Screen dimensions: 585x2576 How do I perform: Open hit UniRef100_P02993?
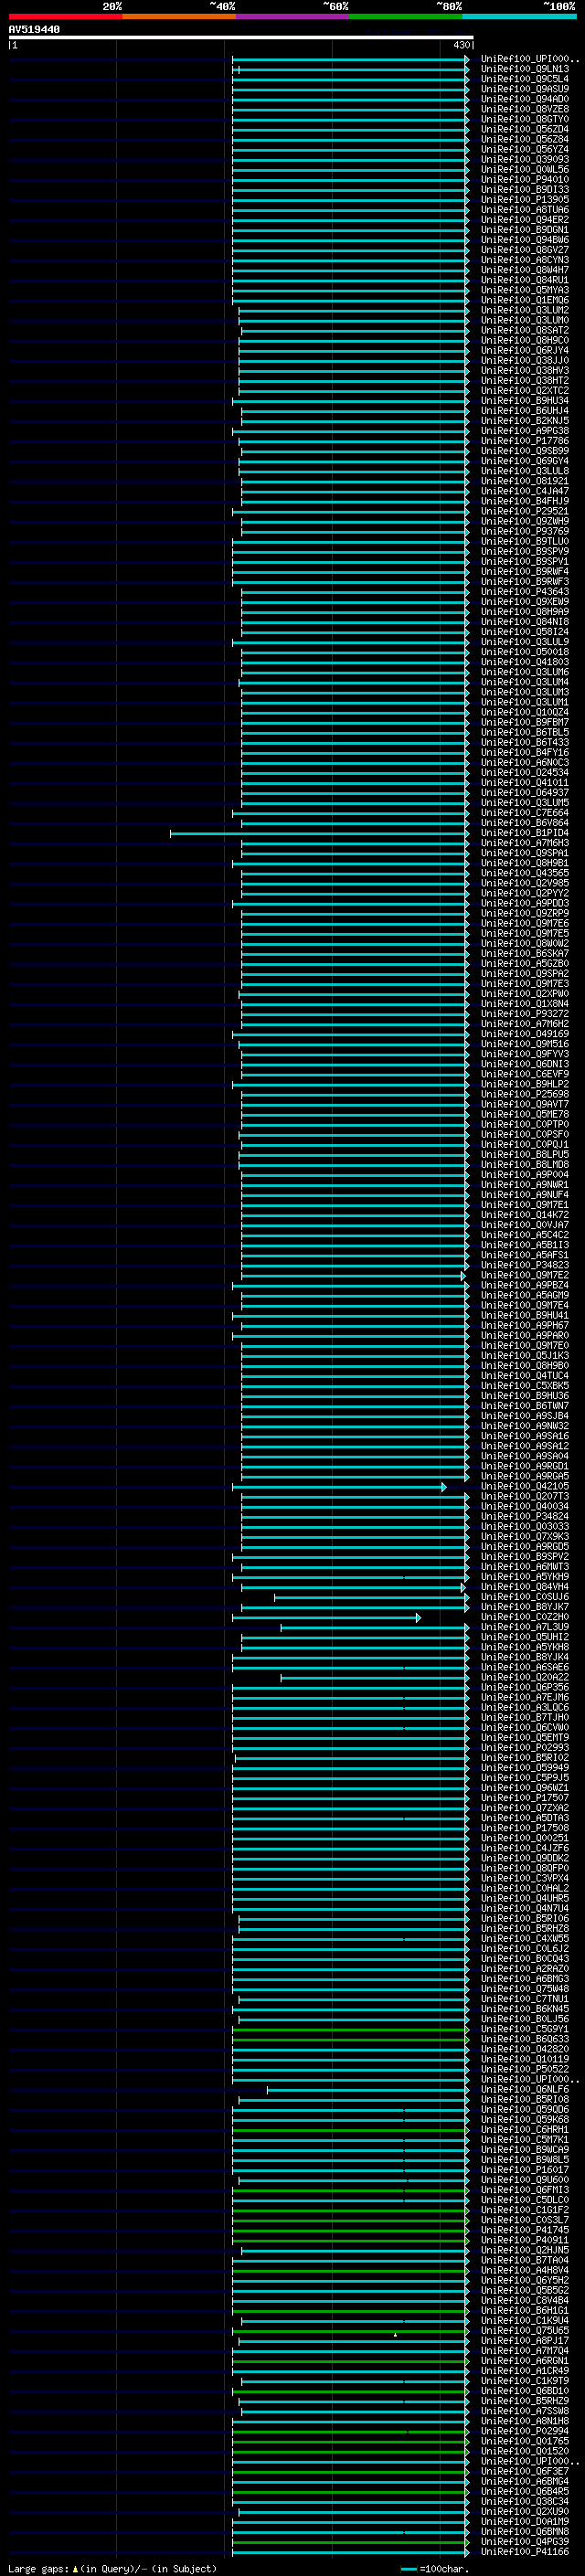[x=525, y=1747]
